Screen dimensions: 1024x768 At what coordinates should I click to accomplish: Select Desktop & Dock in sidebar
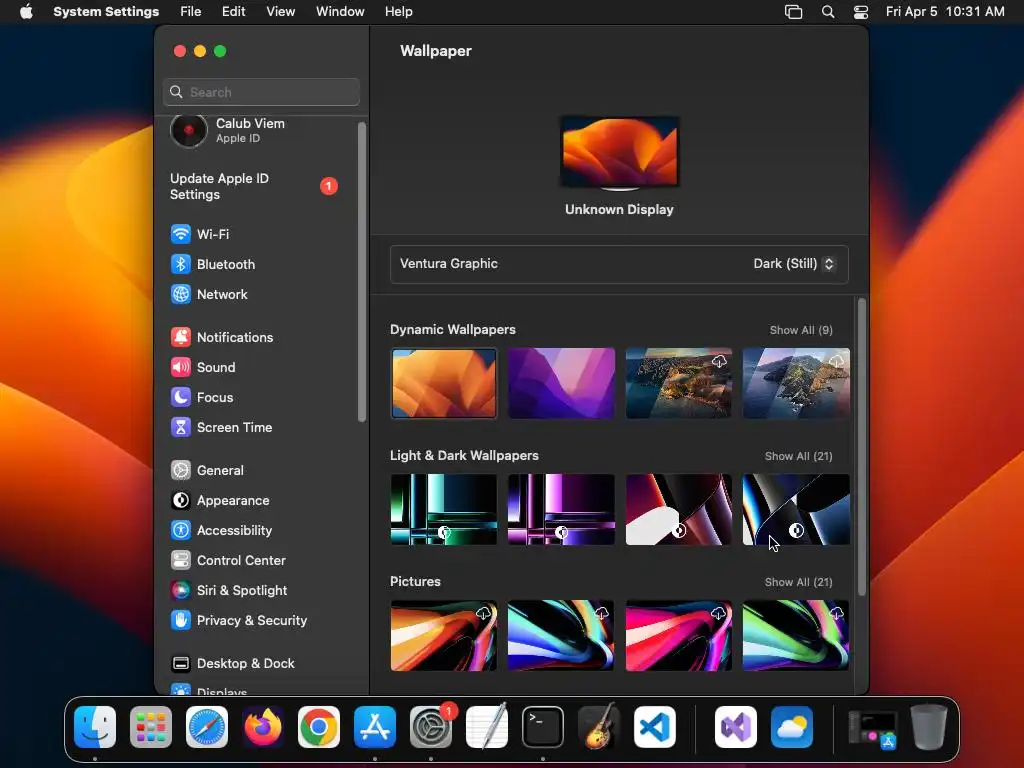232,664
